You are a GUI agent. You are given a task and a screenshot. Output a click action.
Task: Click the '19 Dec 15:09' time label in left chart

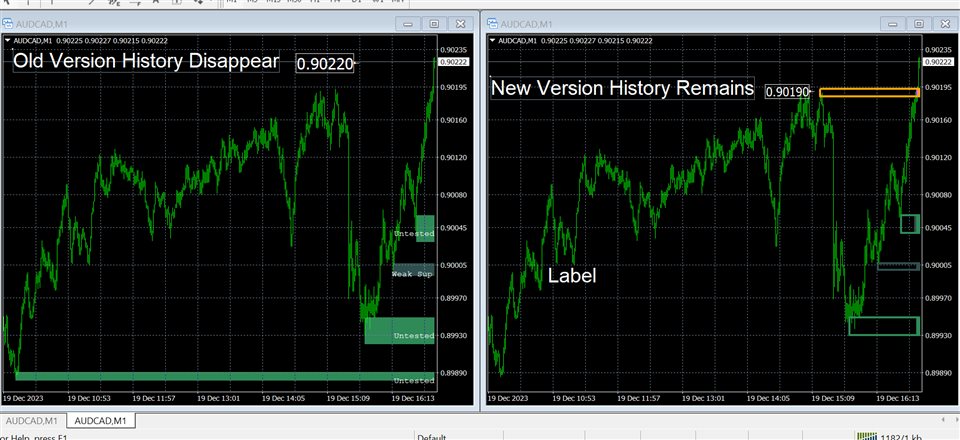pos(349,398)
